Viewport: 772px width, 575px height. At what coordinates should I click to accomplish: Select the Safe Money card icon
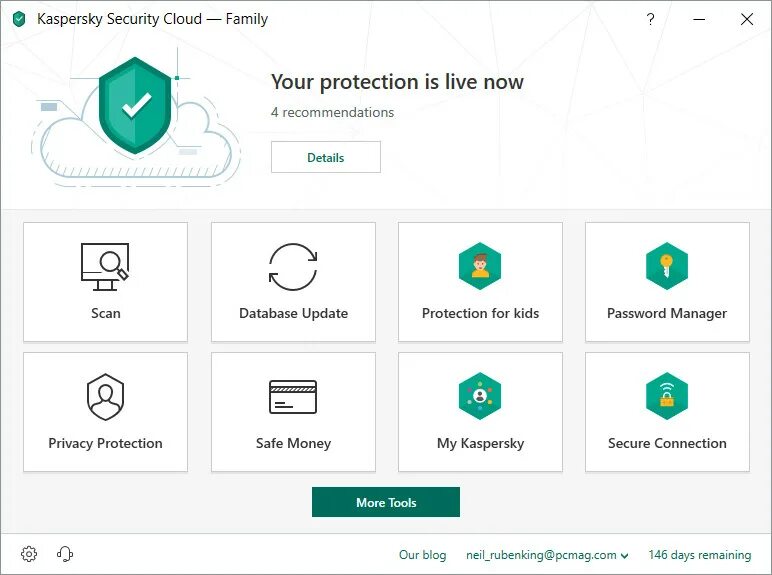click(x=293, y=397)
